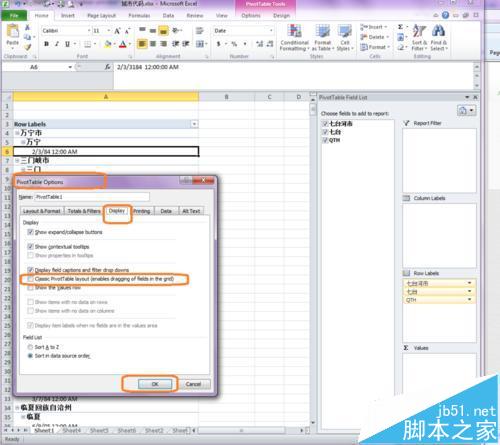
Task: Open Find & Select menu
Action: tap(439, 38)
